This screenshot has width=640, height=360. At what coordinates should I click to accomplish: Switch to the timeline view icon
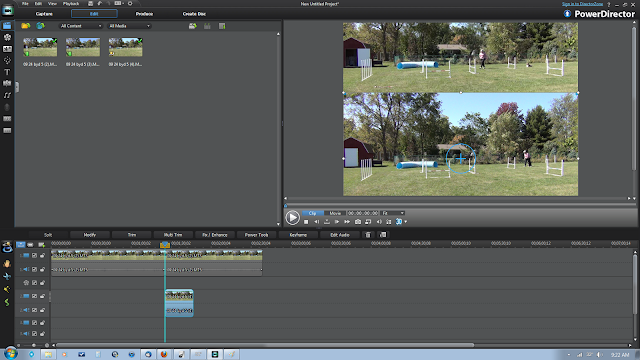[x=20, y=244]
